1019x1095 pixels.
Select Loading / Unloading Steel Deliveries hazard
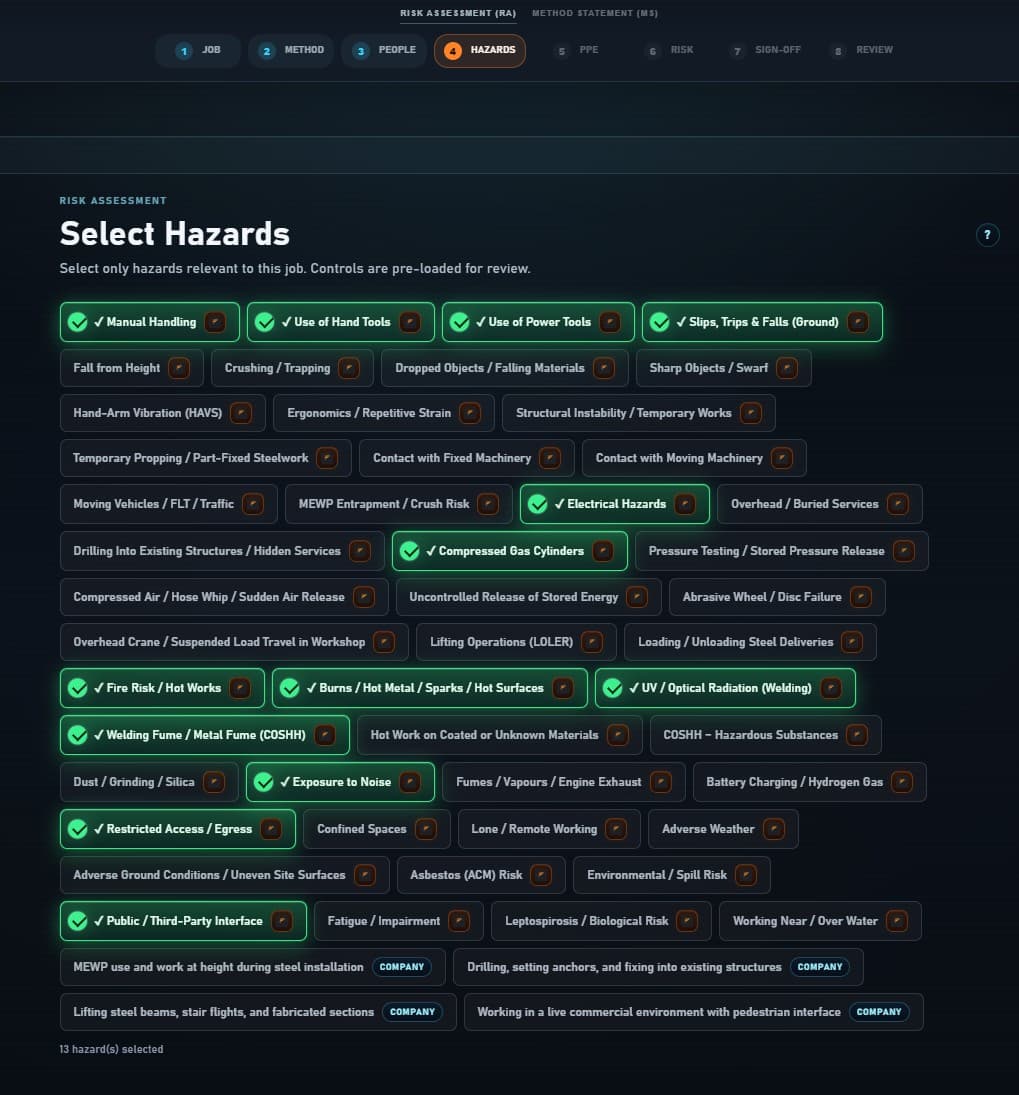751,642
